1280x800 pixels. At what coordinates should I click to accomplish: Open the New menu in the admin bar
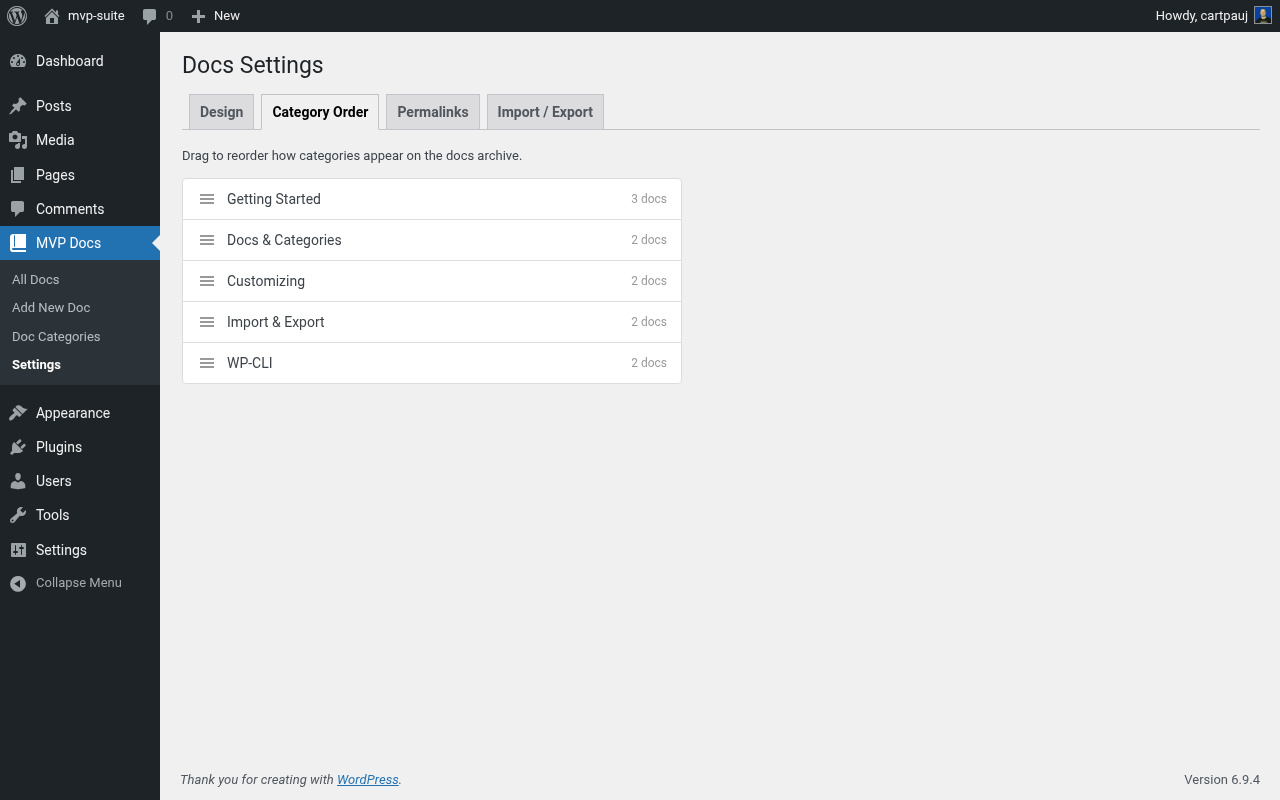215,15
